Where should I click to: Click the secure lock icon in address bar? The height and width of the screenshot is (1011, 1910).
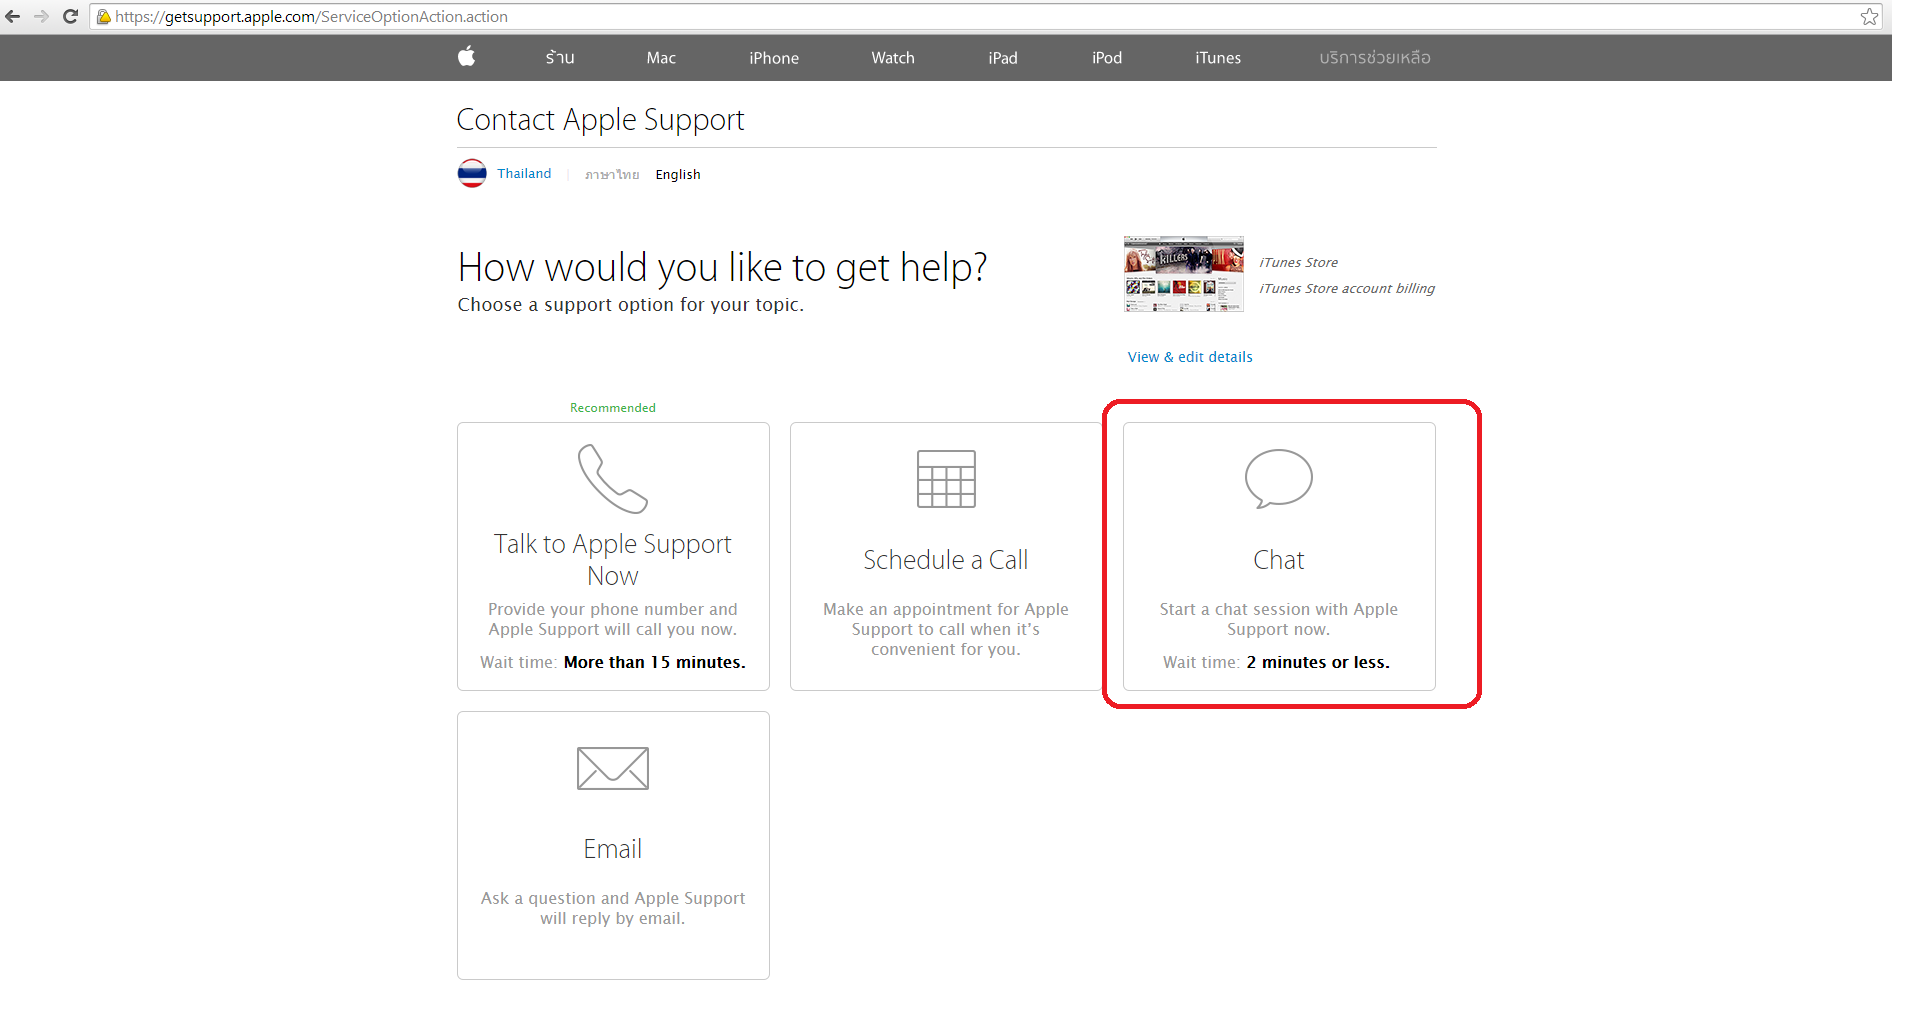[103, 17]
